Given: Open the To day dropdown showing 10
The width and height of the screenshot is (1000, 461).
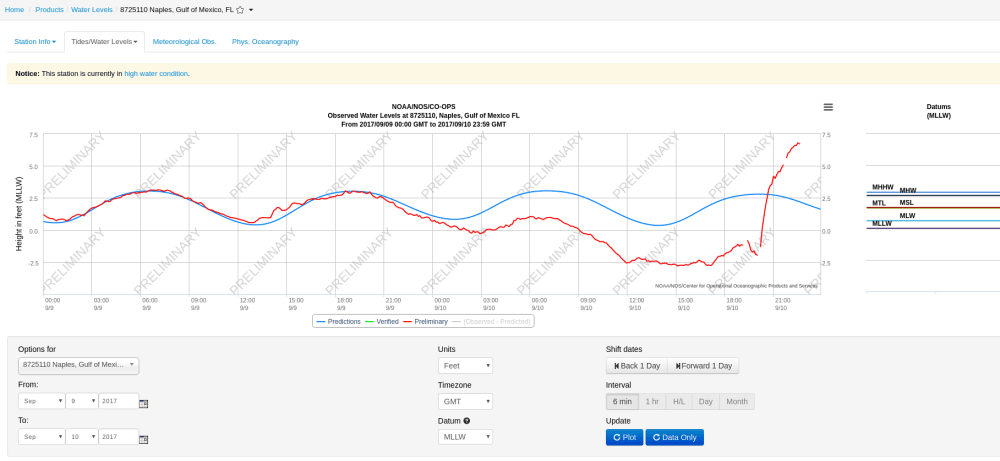Looking at the screenshot, I should coord(82,437).
